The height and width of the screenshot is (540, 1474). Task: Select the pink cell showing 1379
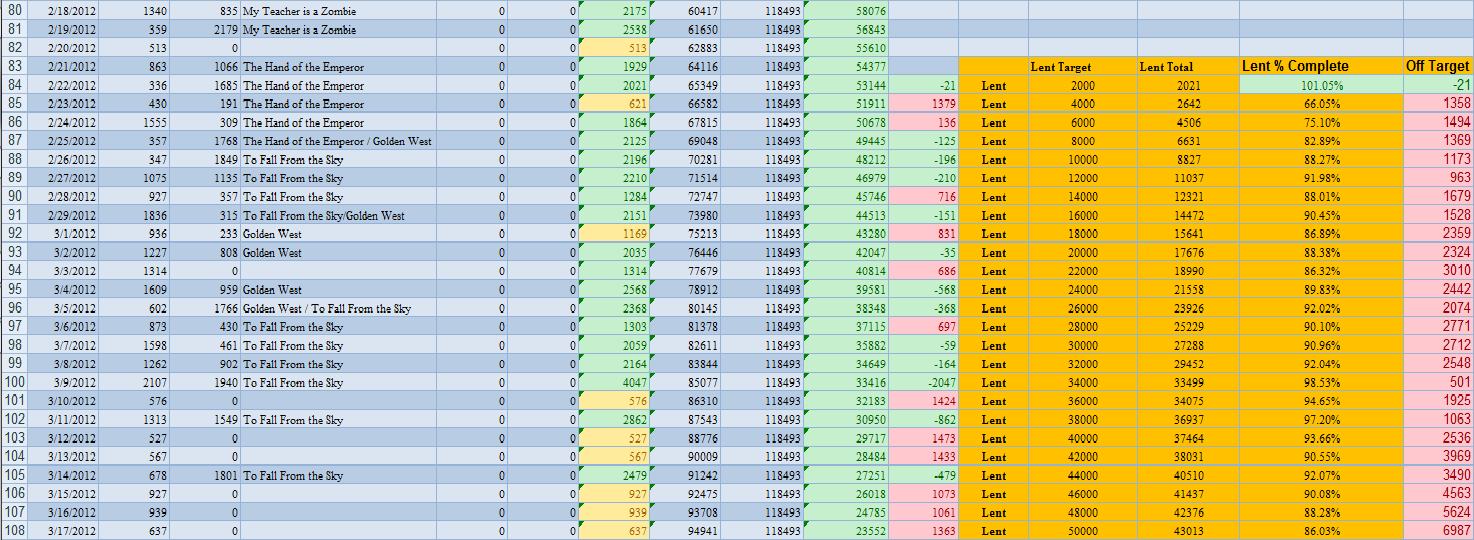tap(923, 104)
